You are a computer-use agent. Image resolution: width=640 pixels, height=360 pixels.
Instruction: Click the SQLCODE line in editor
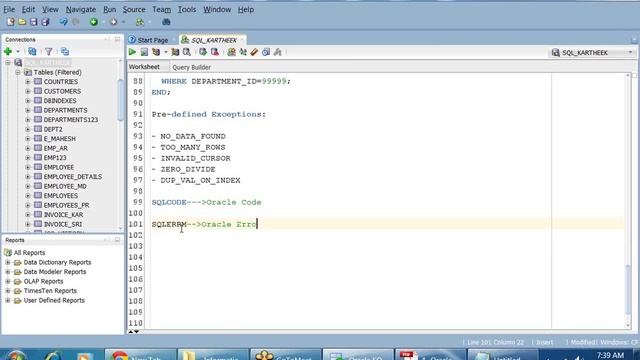click(x=206, y=202)
